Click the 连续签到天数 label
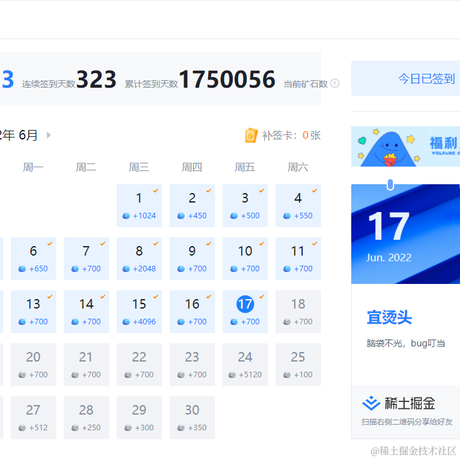Screen dimensions: 460x460 [49, 84]
